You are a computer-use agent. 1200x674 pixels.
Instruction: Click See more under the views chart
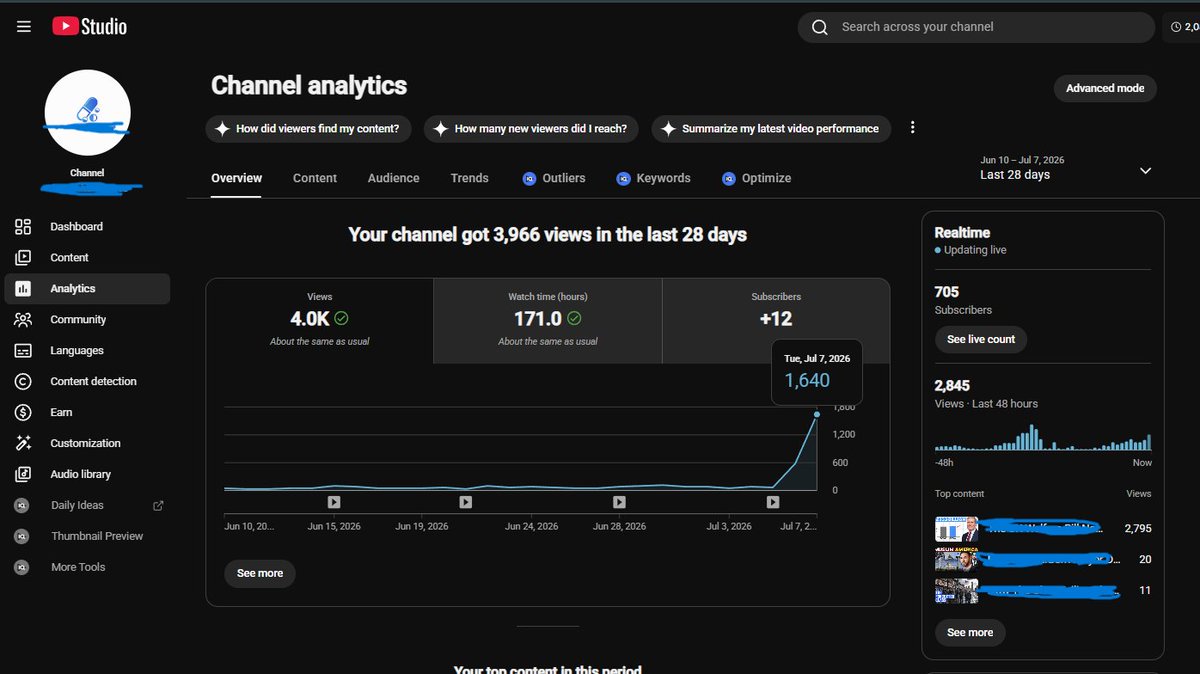coord(260,573)
